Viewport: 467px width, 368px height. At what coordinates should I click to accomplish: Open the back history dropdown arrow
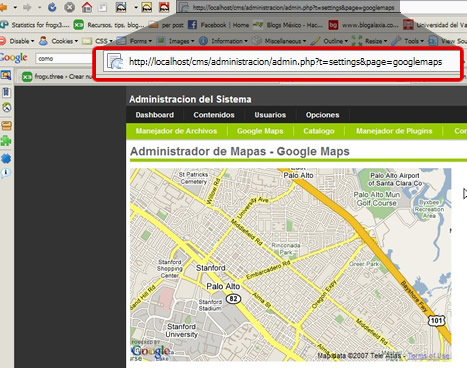tap(15, 7)
